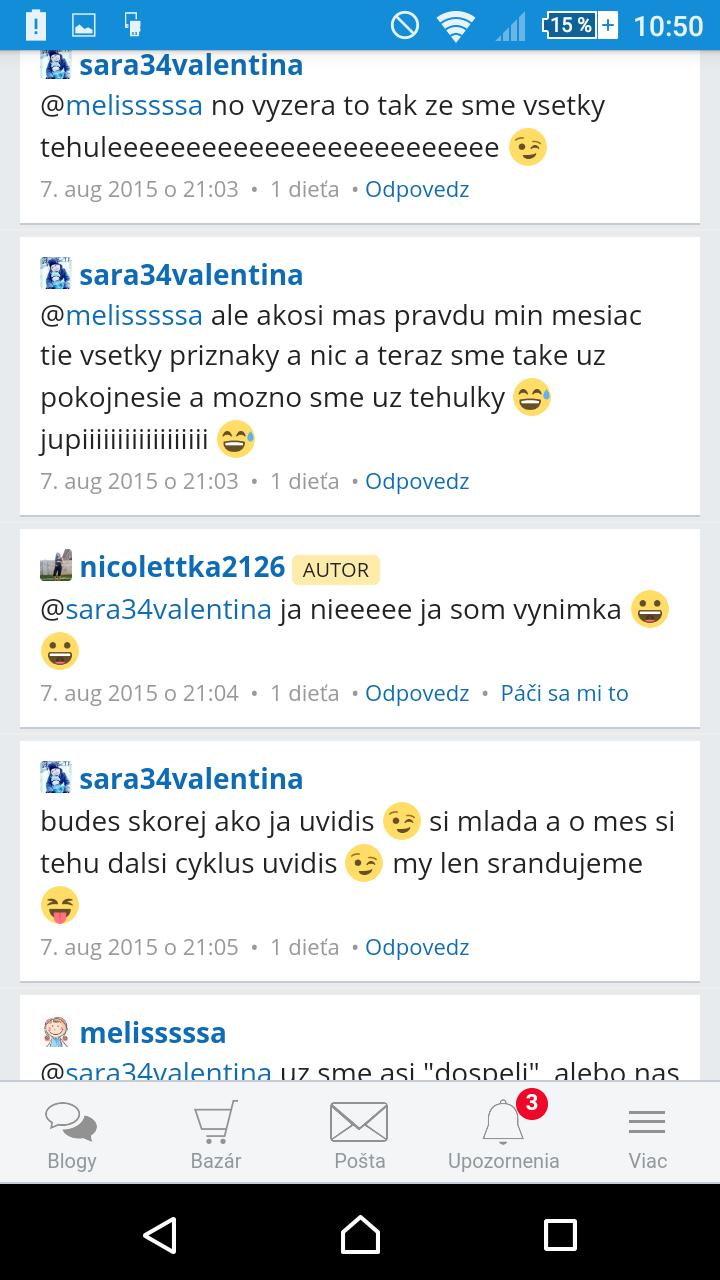
Task: Click Odpovedz under nicolettka2126's comment
Action: tap(417, 693)
